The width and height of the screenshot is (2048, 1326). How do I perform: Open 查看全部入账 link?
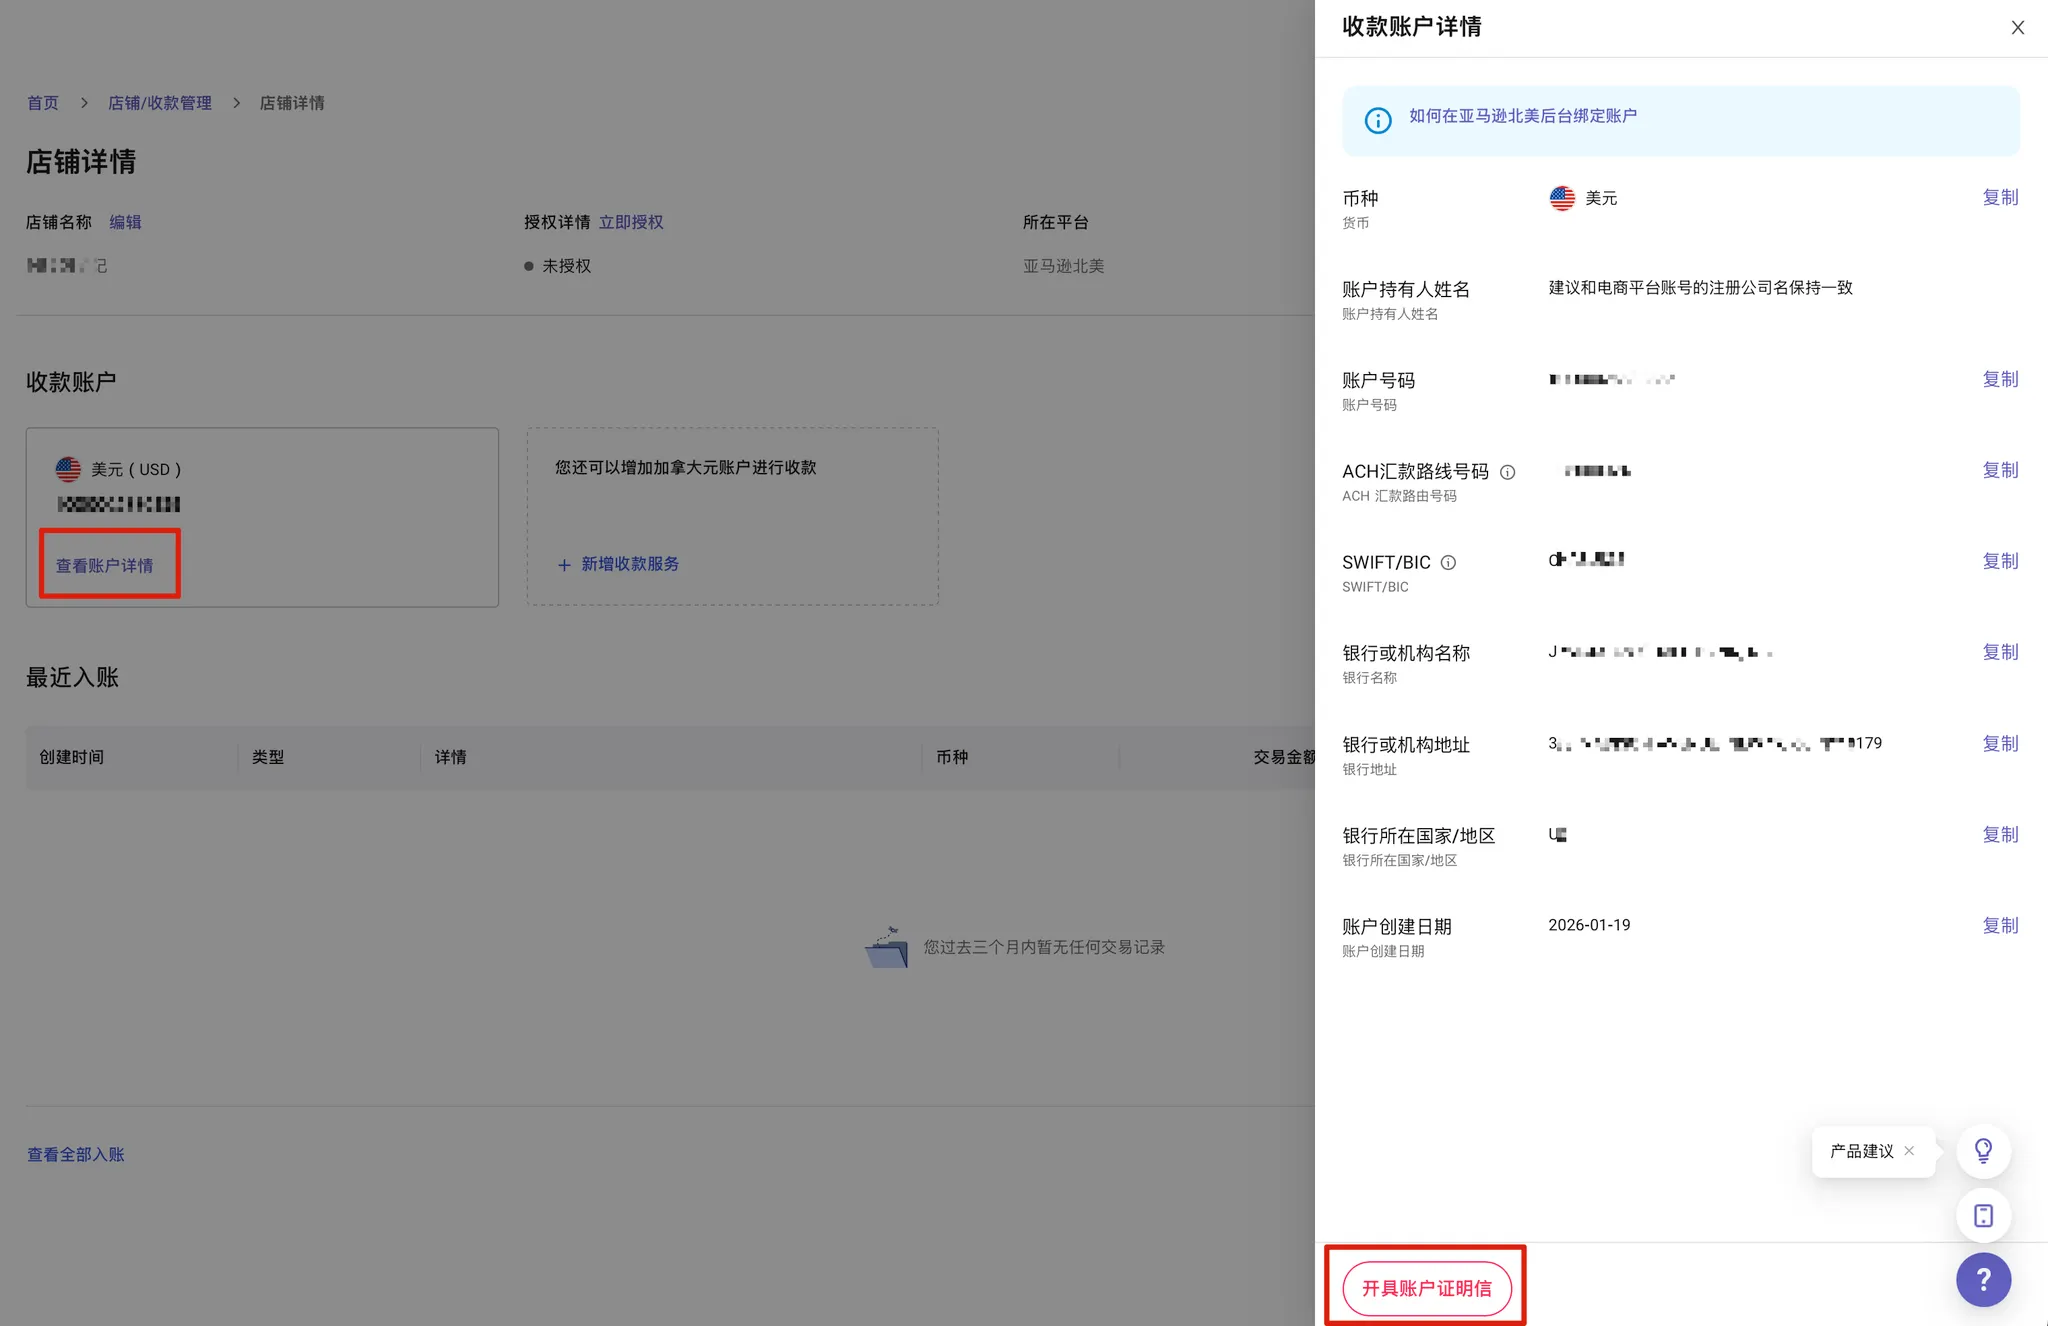point(76,1154)
